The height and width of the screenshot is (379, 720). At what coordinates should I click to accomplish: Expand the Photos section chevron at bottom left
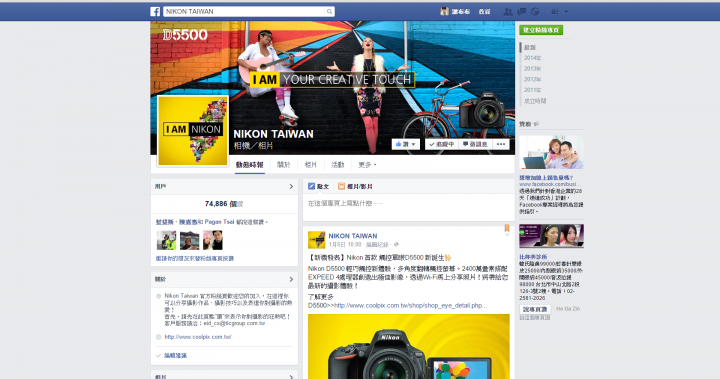[x=291, y=377]
